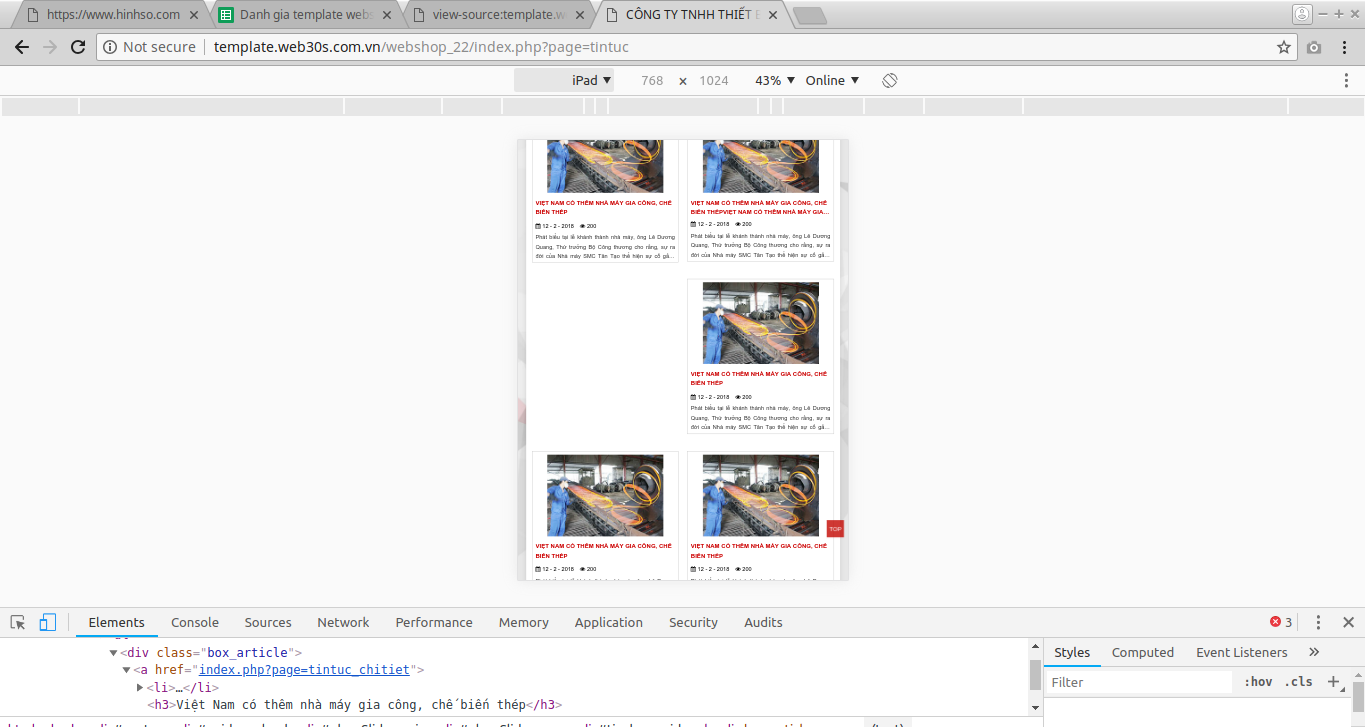
Task: Expand the collapsed li element node
Action: click(140, 687)
